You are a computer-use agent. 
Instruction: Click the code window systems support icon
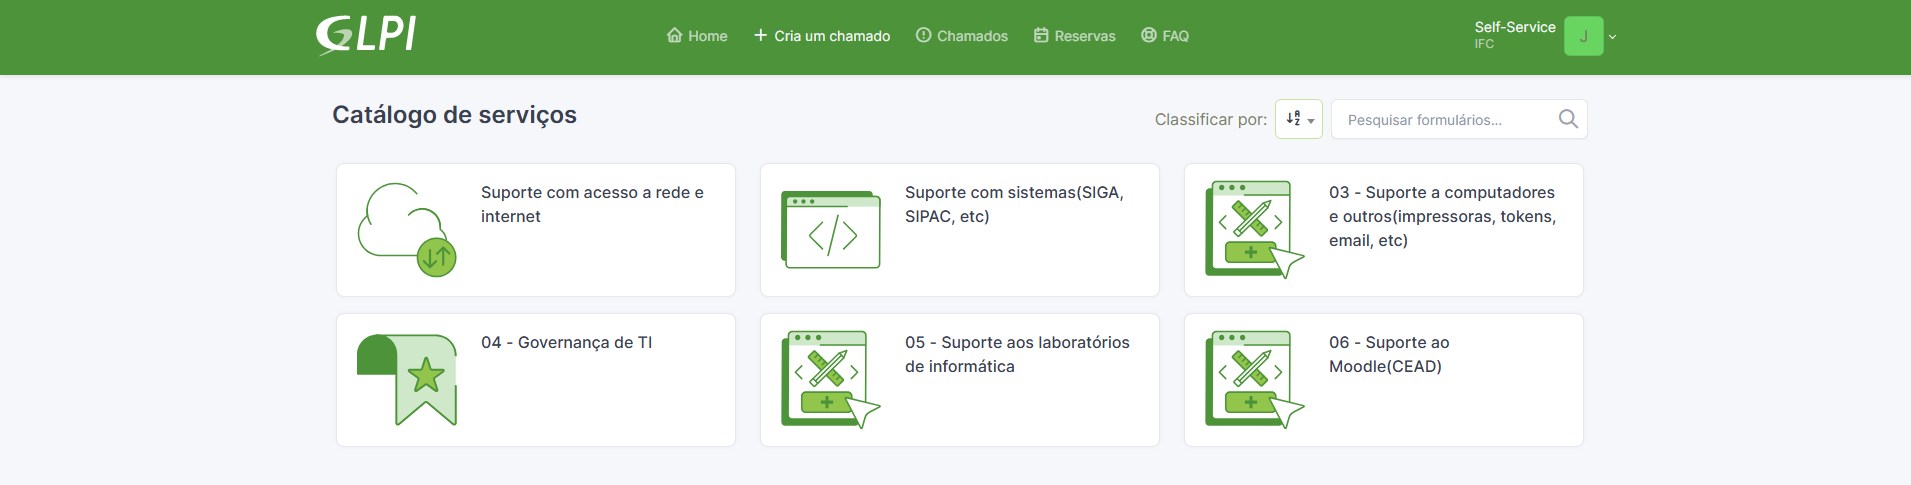[x=831, y=230]
